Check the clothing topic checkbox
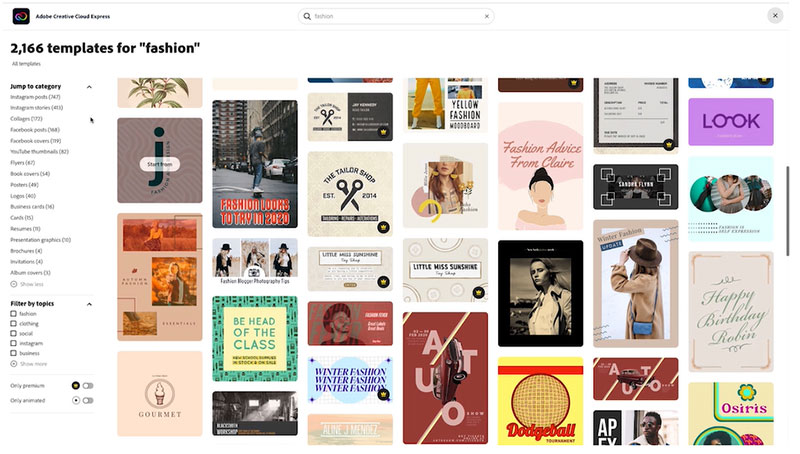 click(x=14, y=325)
